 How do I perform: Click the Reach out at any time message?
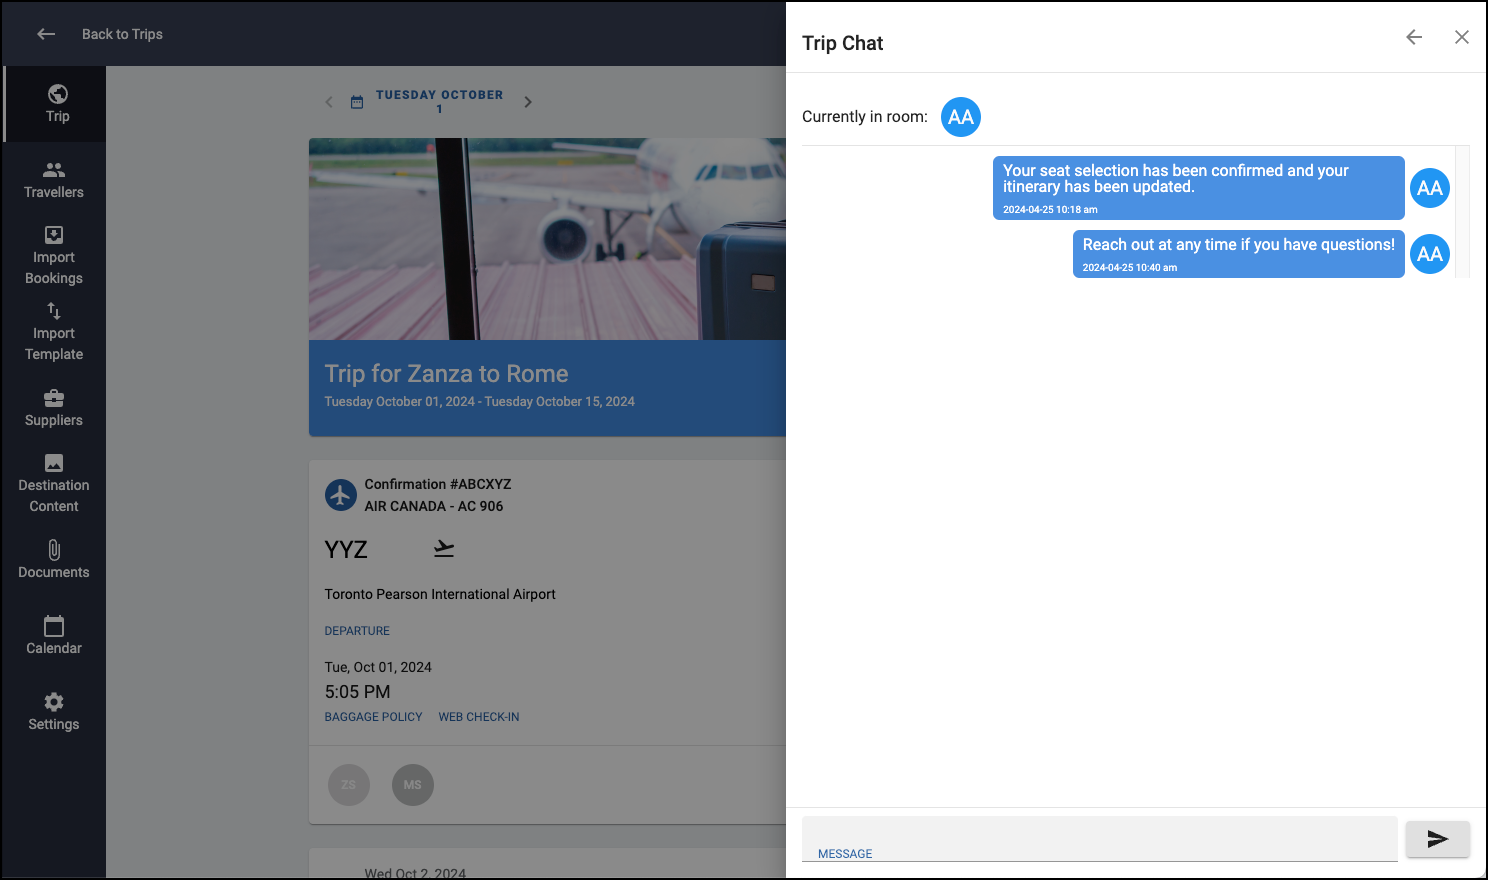pos(1239,254)
